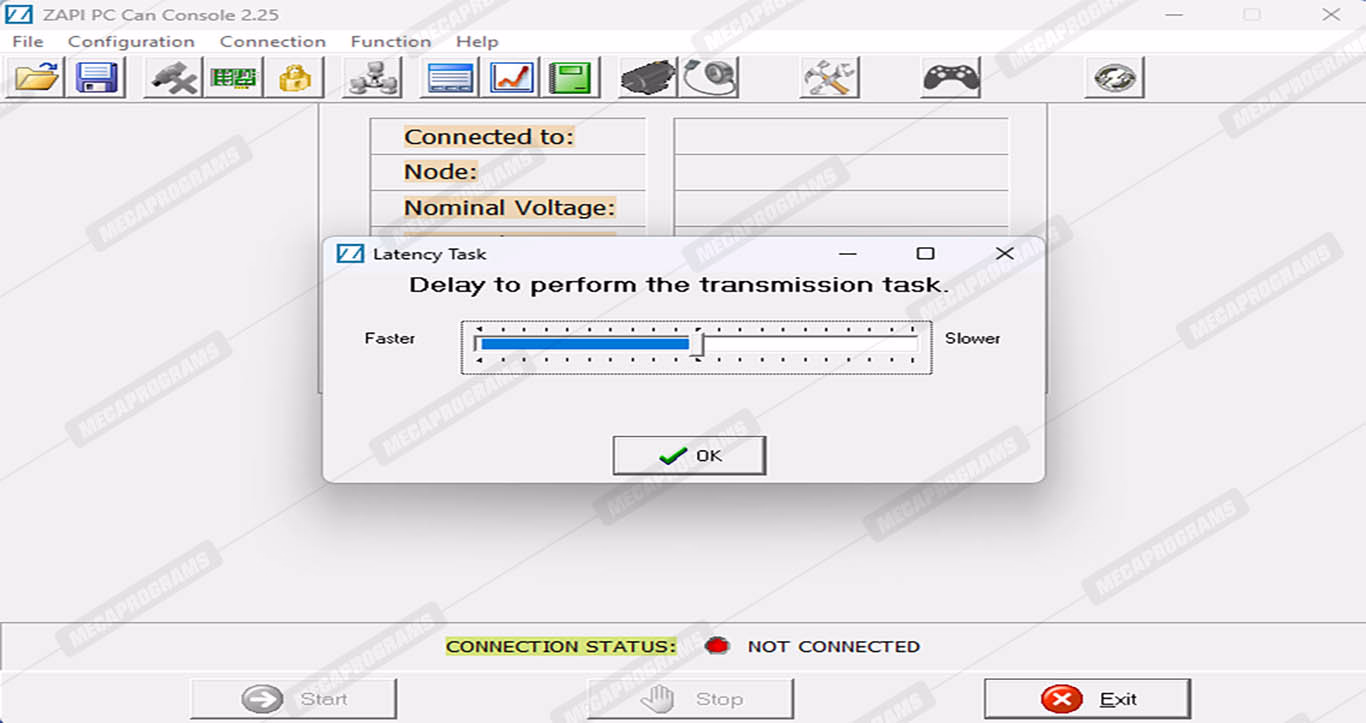Click the floppy disk save icon

[96, 77]
